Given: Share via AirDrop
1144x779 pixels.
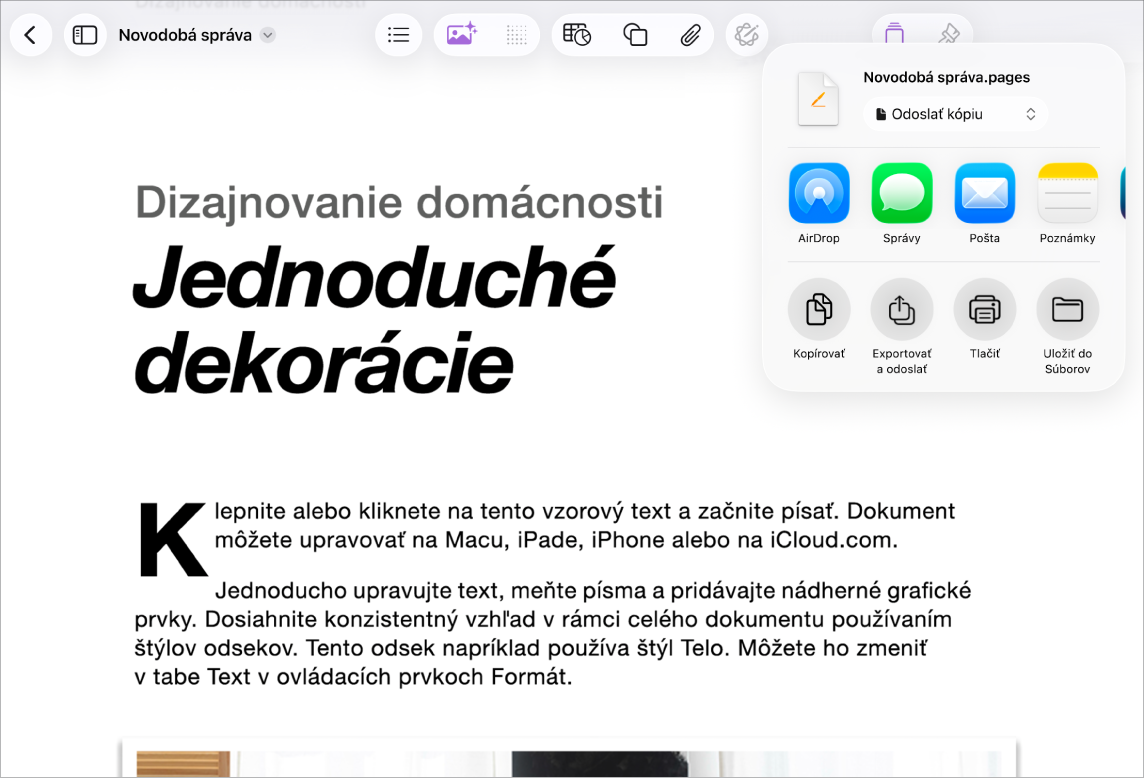Looking at the screenshot, I should click(819, 204).
